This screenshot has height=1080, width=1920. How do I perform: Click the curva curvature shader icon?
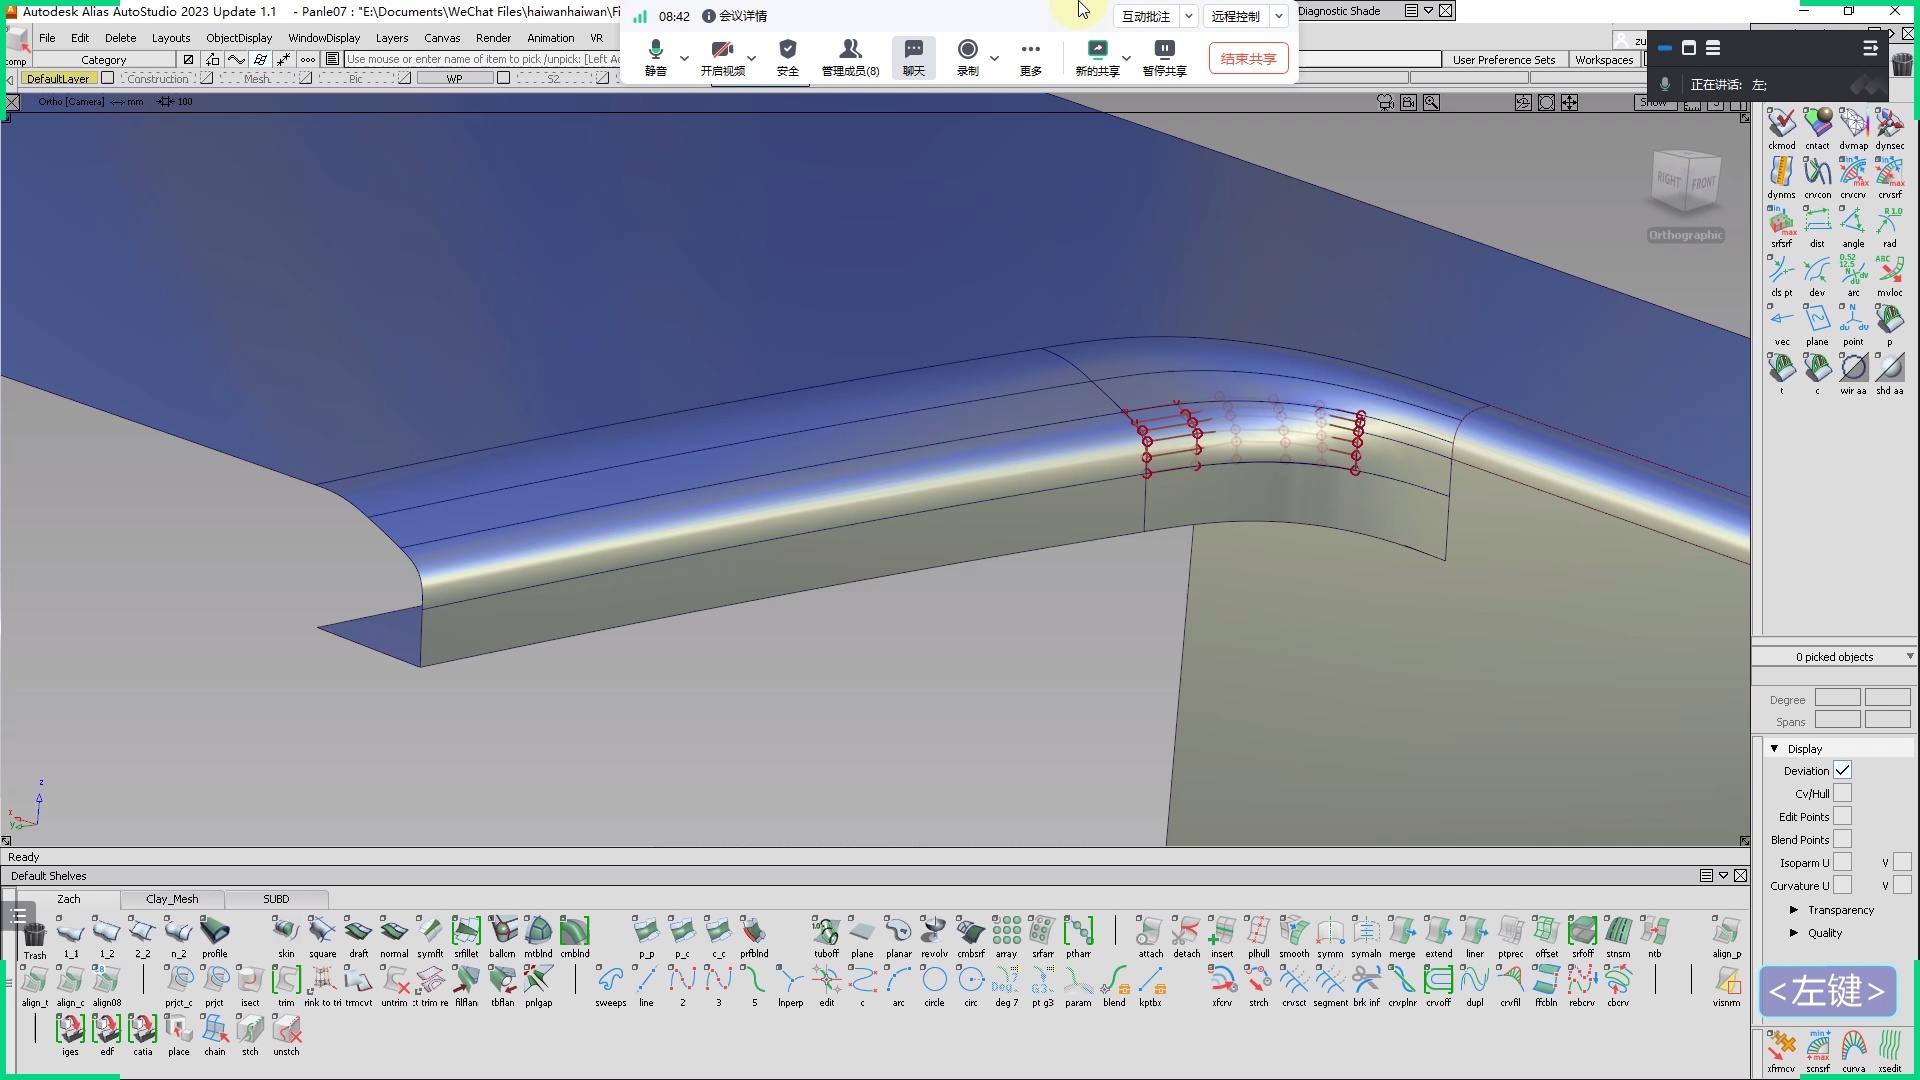click(x=1853, y=1047)
